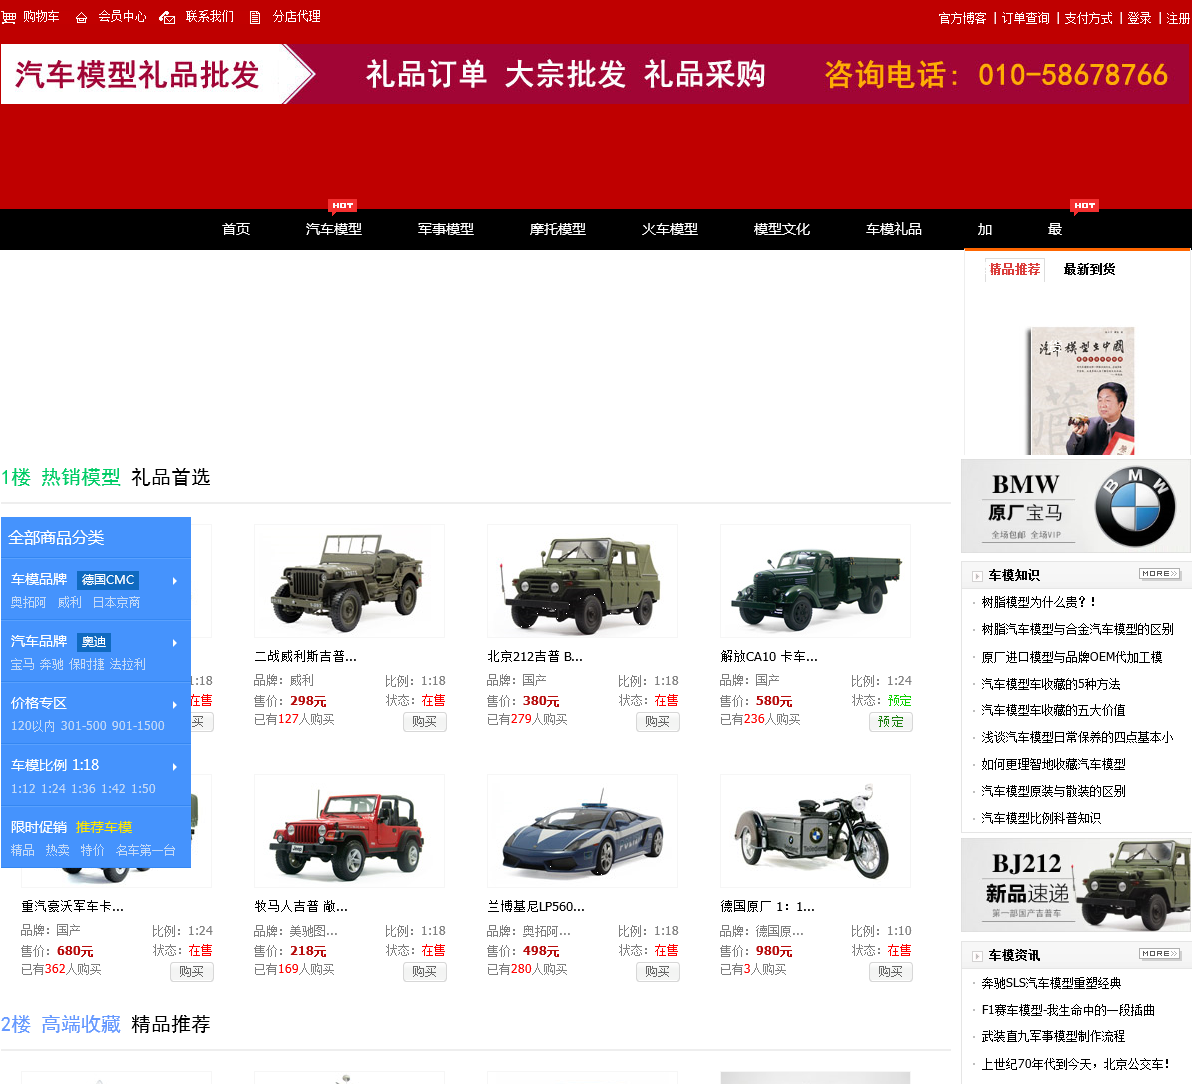Open the Willys jeep product image
This screenshot has width=1192, height=1084.
(349, 582)
